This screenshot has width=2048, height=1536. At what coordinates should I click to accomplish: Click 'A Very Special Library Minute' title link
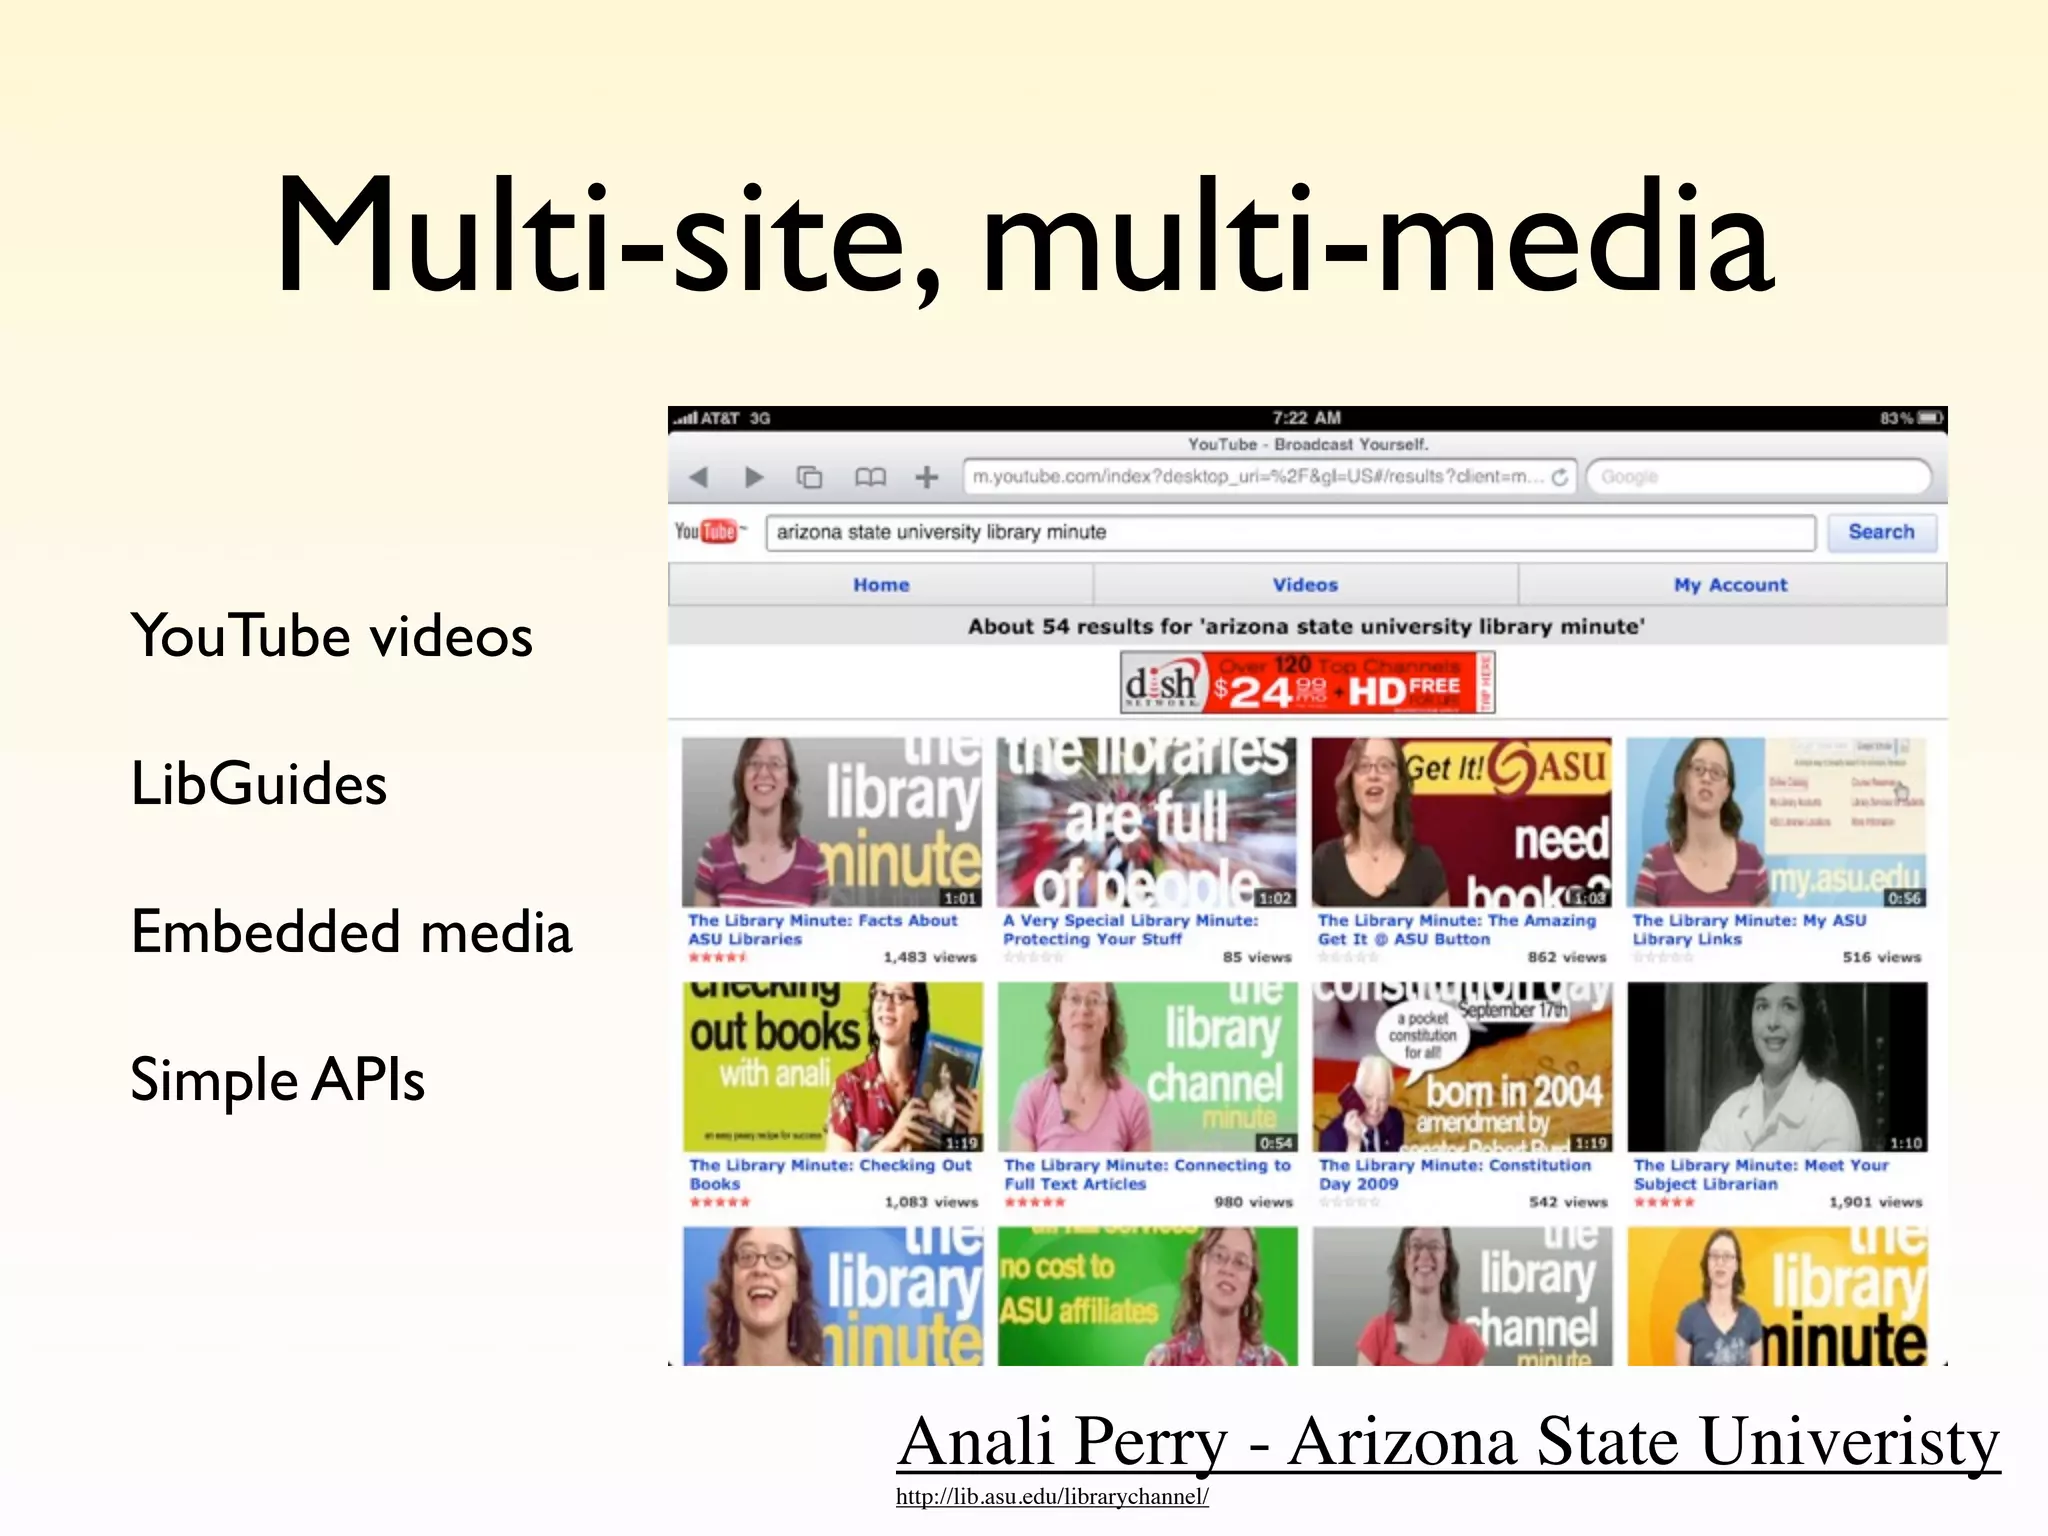(1130, 929)
